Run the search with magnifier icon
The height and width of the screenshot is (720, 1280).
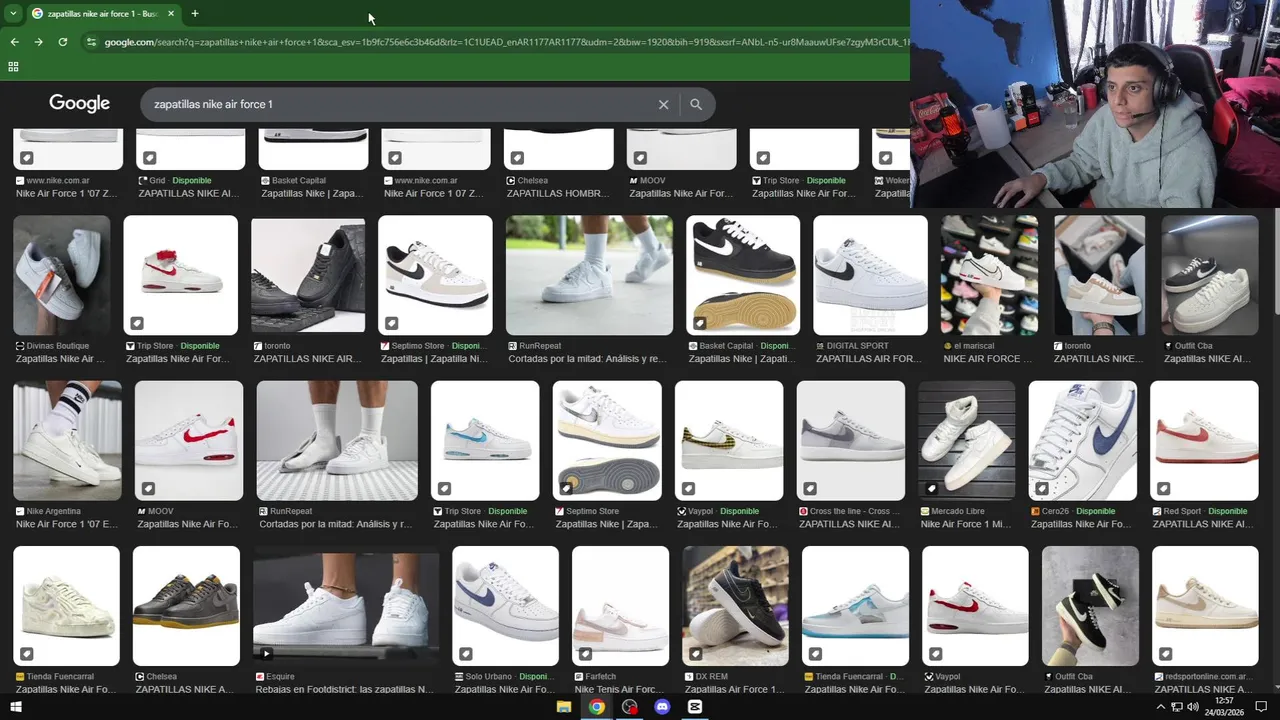[696, 104]
